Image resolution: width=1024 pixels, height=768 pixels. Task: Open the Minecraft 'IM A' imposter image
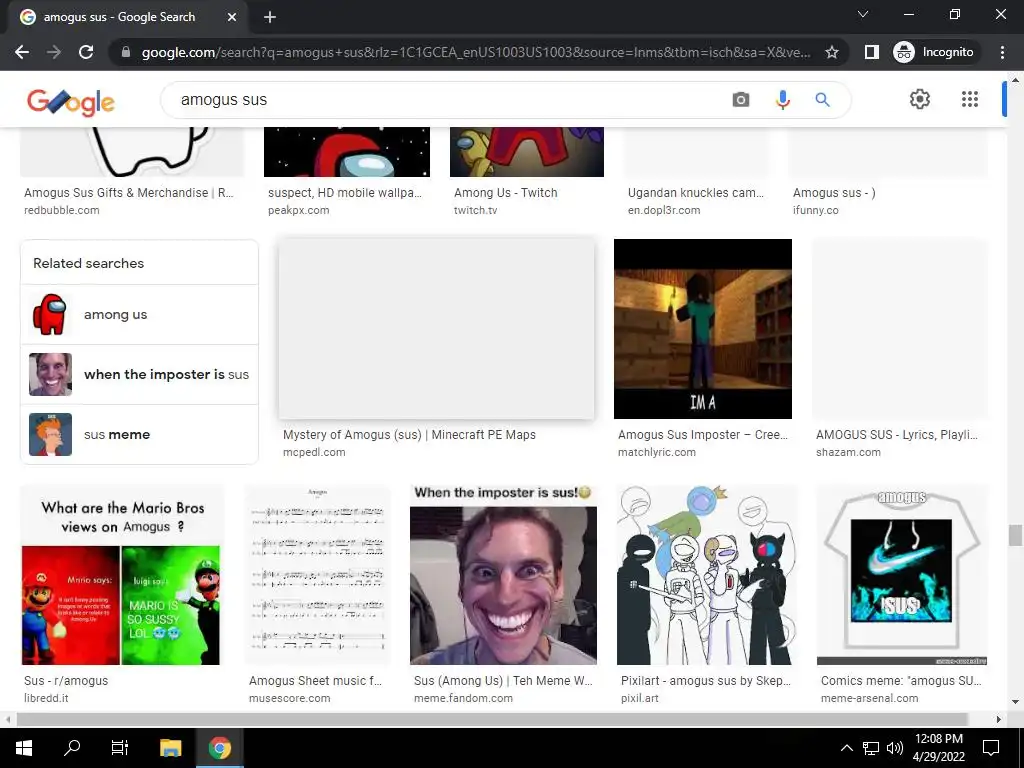703,328
